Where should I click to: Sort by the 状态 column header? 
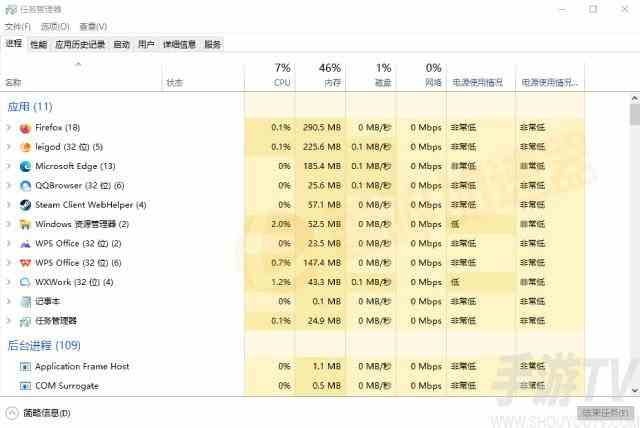[203, 78]
